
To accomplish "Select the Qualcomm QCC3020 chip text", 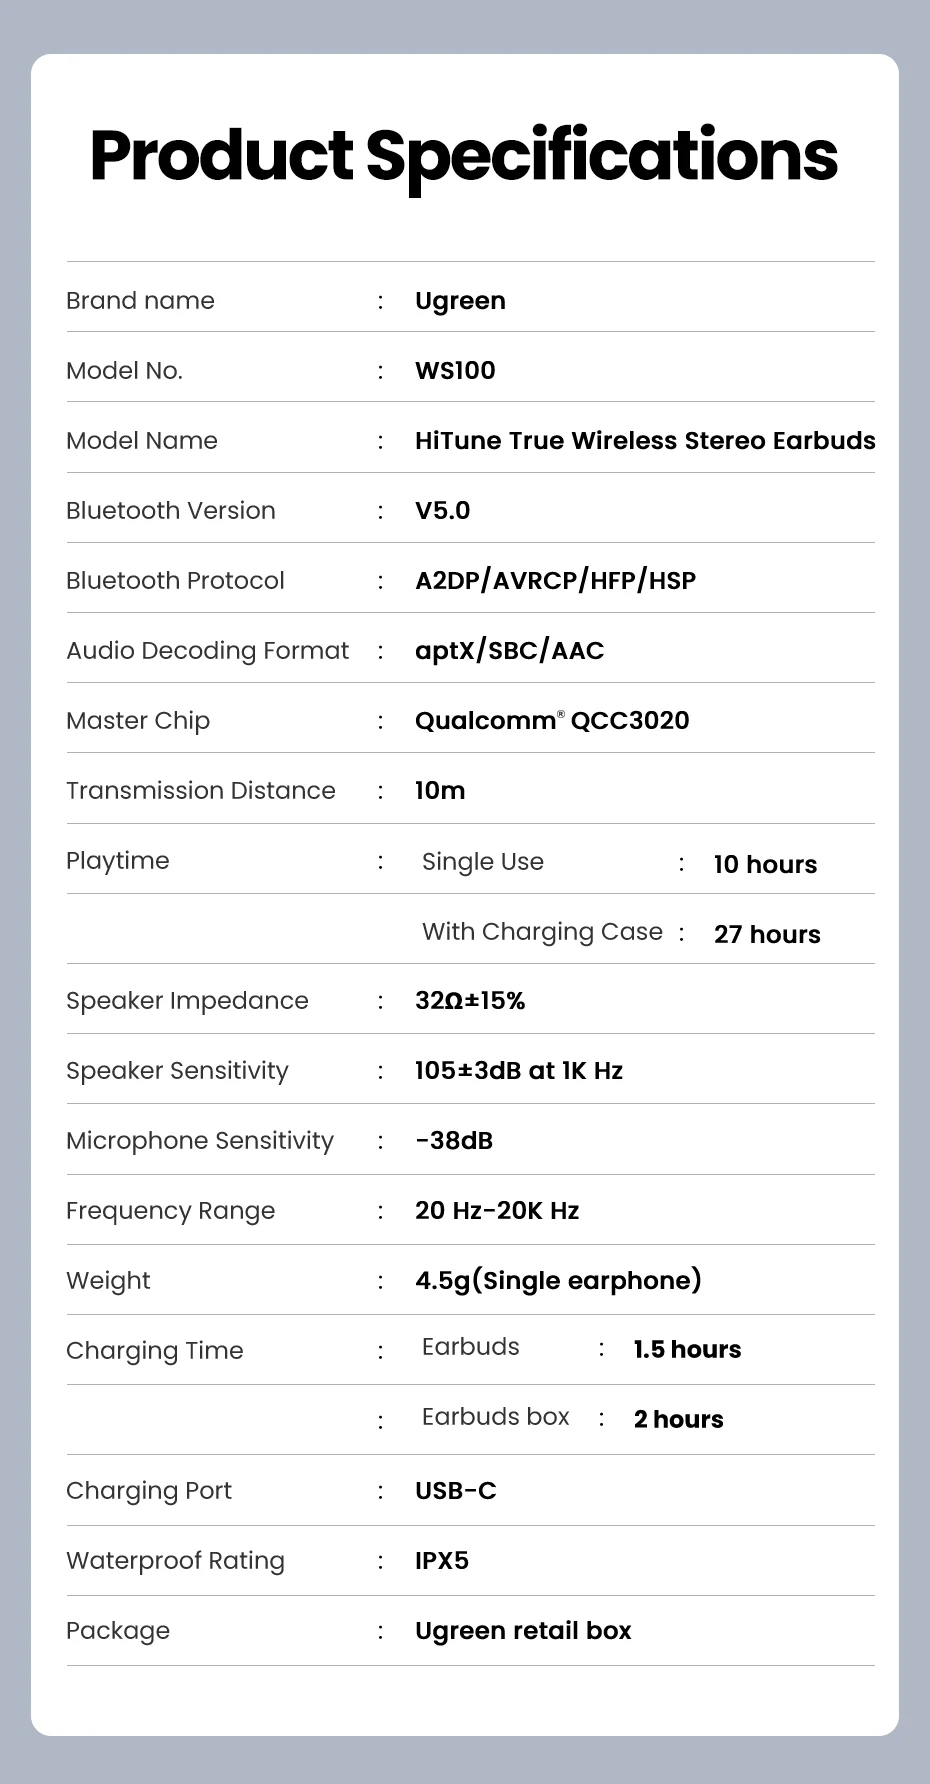I will click(552, 721).
